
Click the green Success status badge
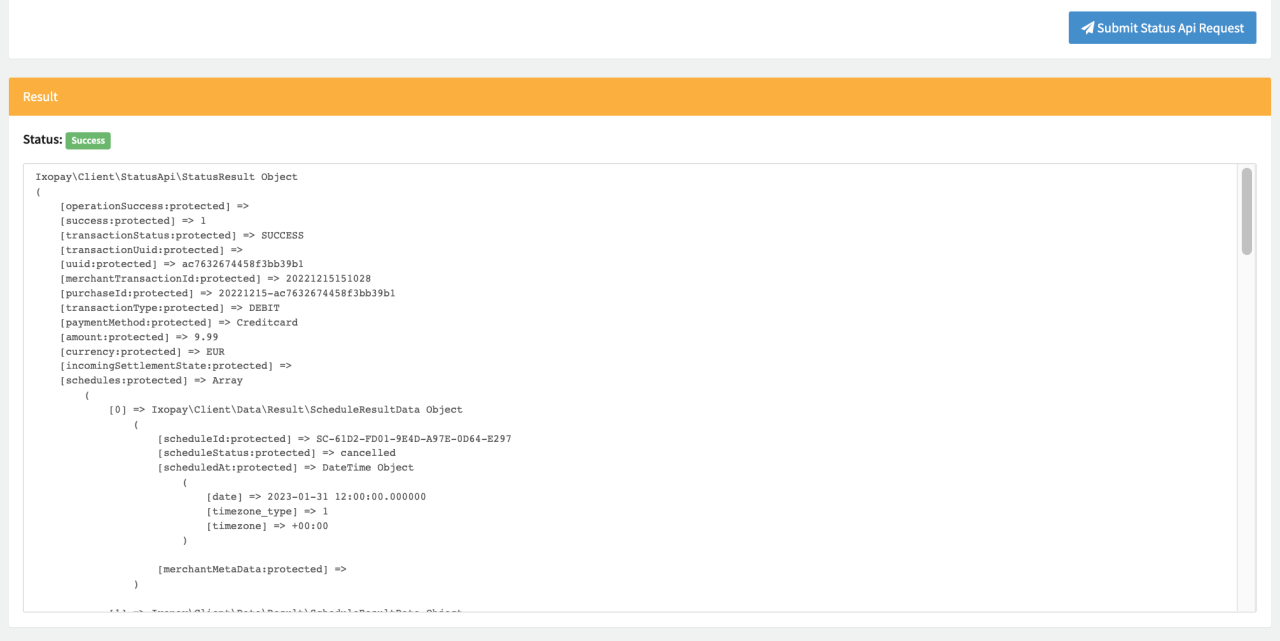tap(88, 141)
